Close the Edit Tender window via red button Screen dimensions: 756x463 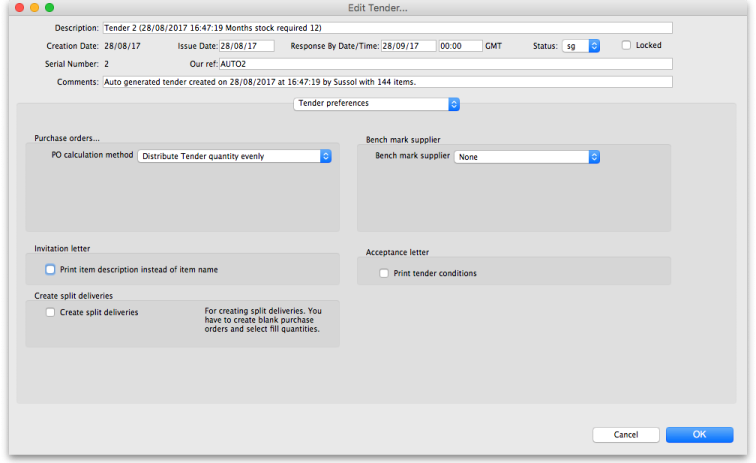coord(16,7)
